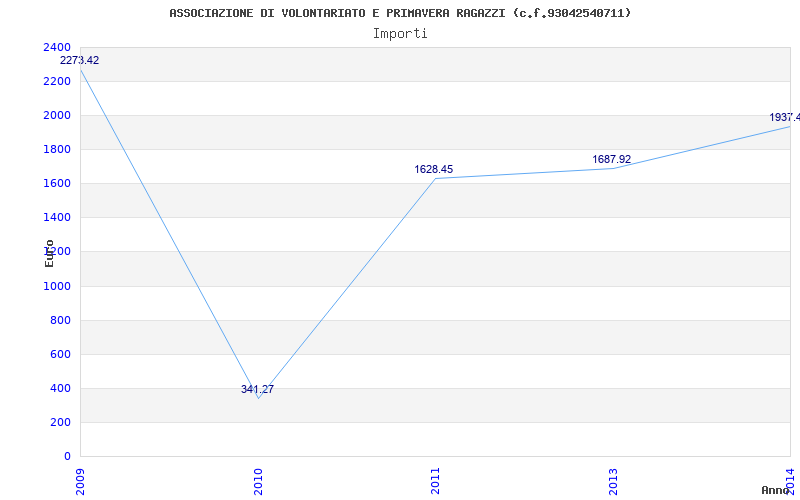
Task: Click the line's 2013 data point
Action: [x=613, y=168]
